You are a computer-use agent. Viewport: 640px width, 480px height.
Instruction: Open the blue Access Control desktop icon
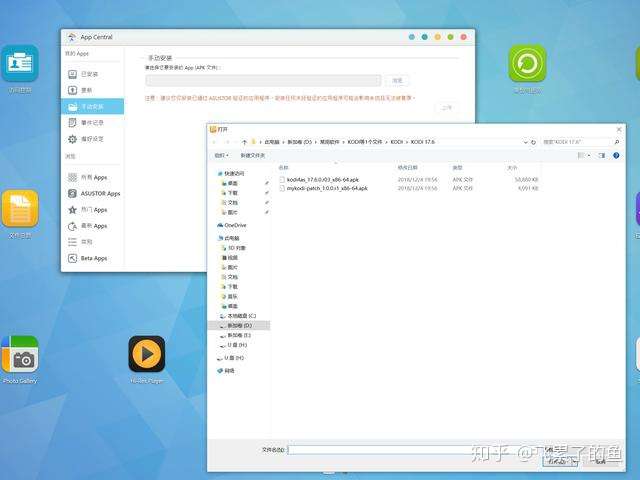click(20, 64)
